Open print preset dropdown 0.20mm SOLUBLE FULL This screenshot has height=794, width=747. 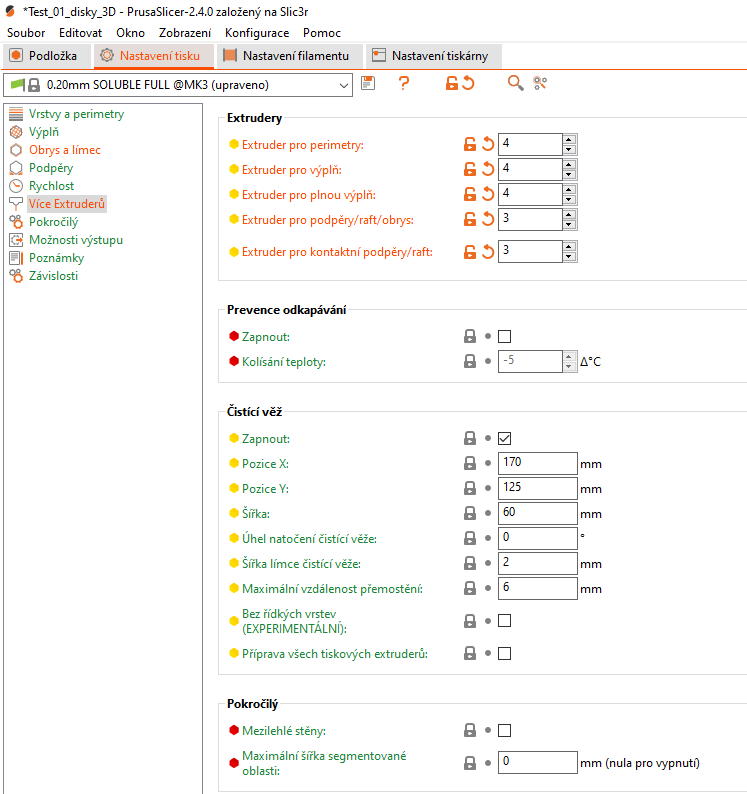178,85
